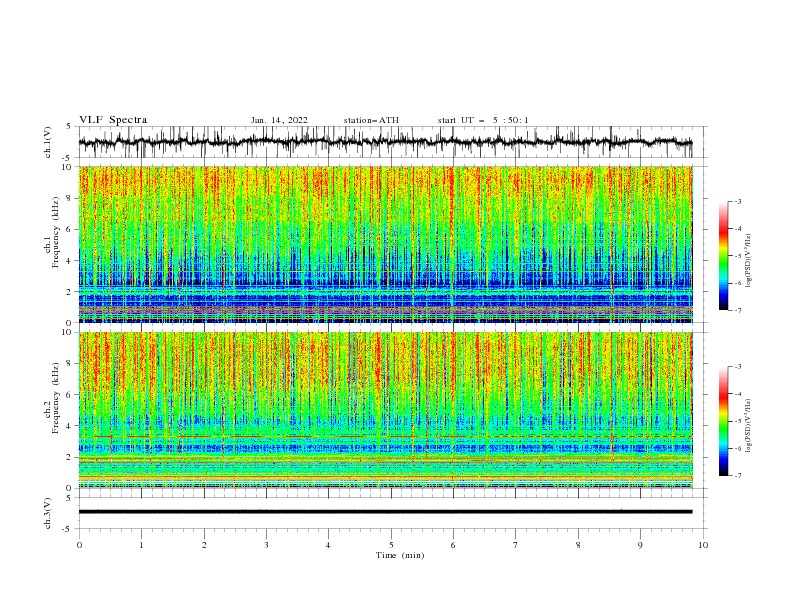792x612 pixels.
Task: Click the 'station=ATH' label
Action: pos(371,120)
